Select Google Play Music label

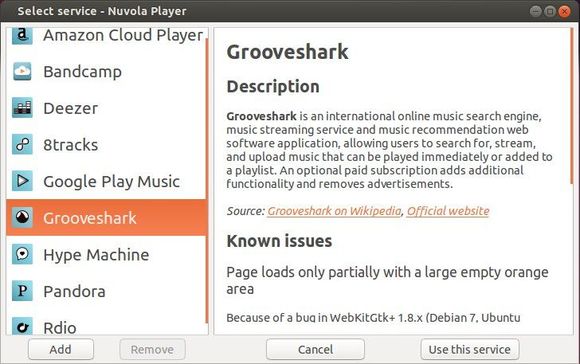[111, 182]
